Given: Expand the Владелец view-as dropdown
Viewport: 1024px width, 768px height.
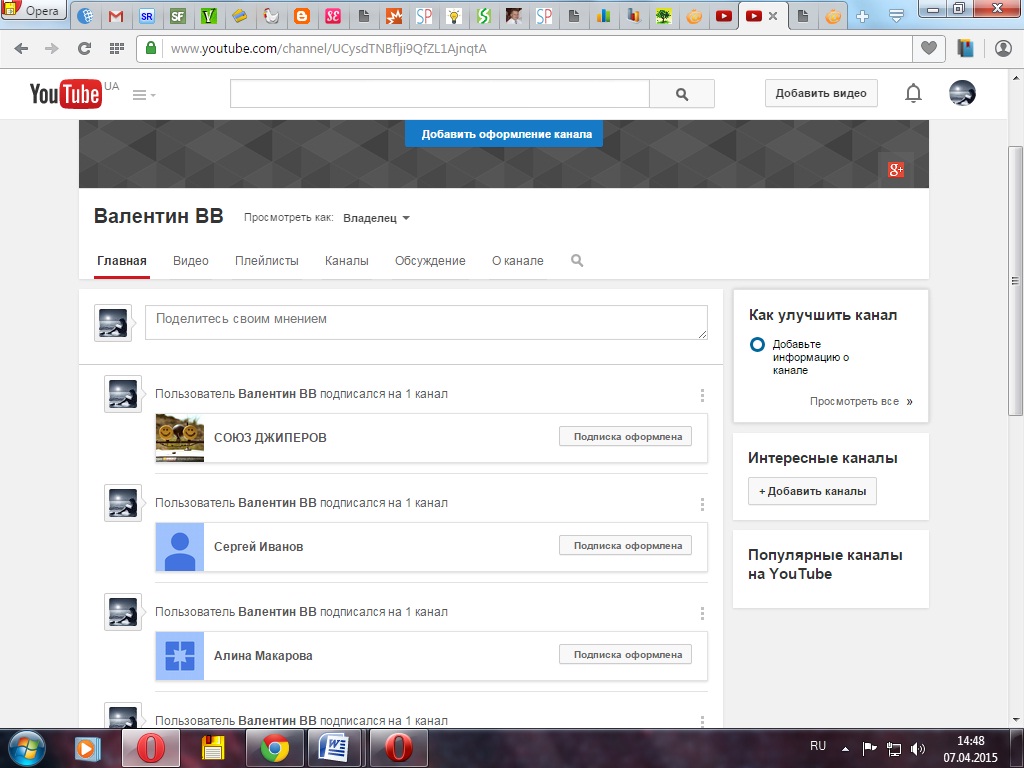Looking at the screenshot, I should click(x=376, y=218).
